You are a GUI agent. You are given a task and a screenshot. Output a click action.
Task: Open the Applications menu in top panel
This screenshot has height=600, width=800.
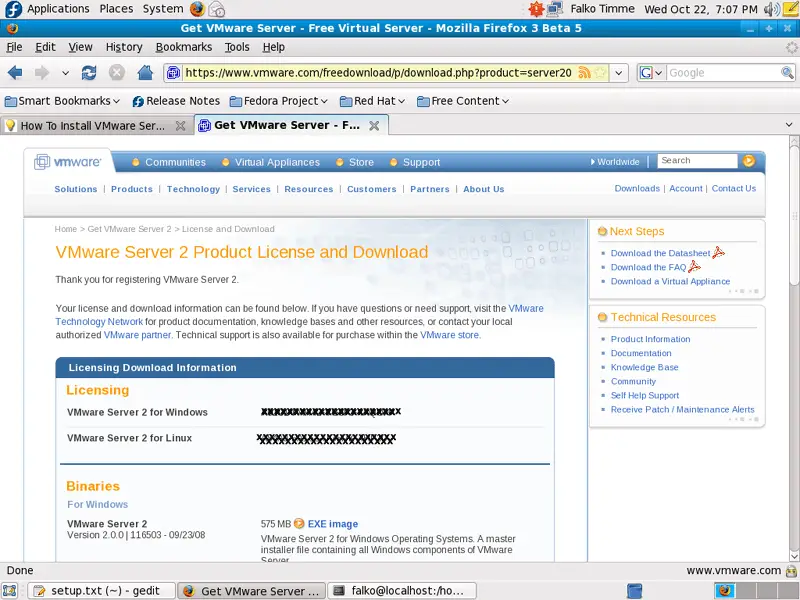point(58,9)
